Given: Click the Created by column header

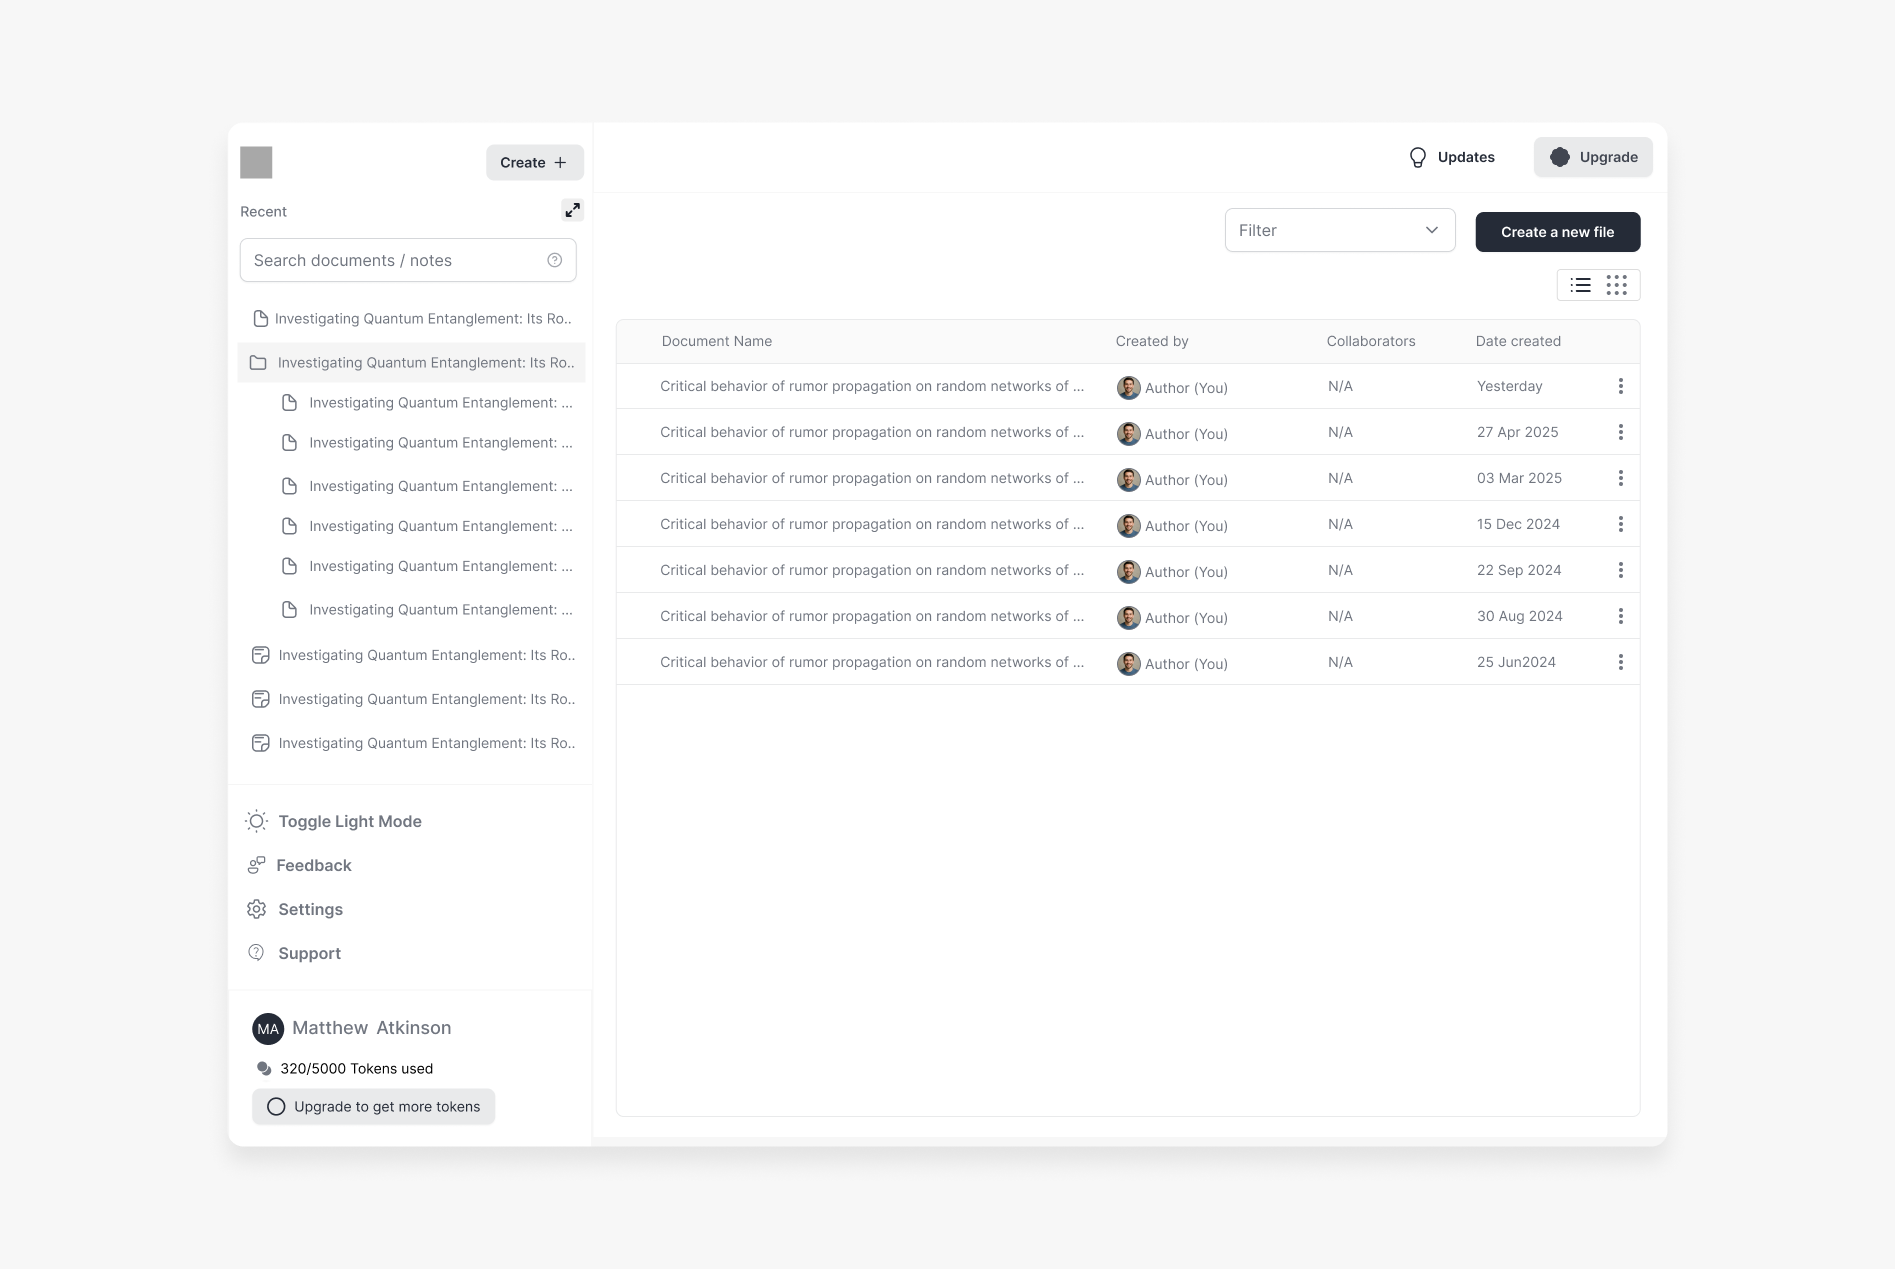Looking at the screenshot, I should coord(1152,341).
